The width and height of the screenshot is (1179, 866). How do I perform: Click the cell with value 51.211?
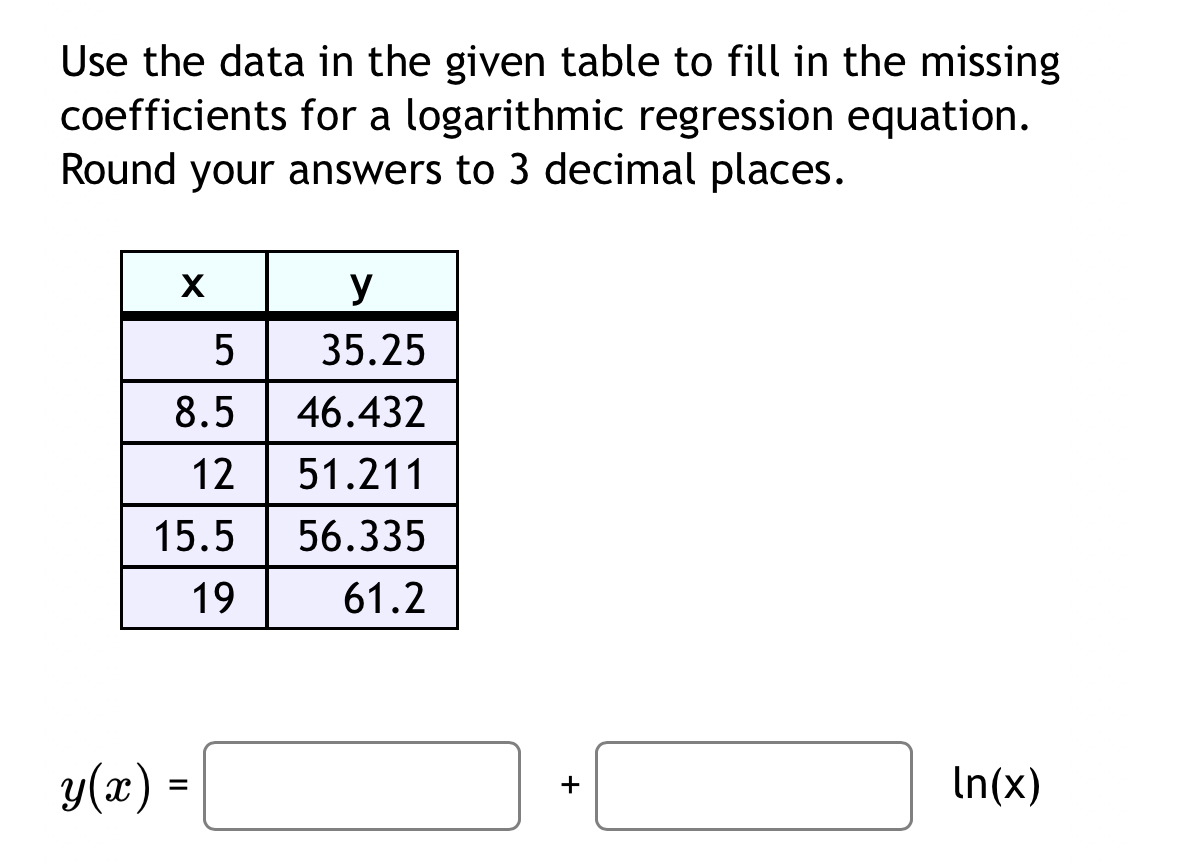point(361,474)
